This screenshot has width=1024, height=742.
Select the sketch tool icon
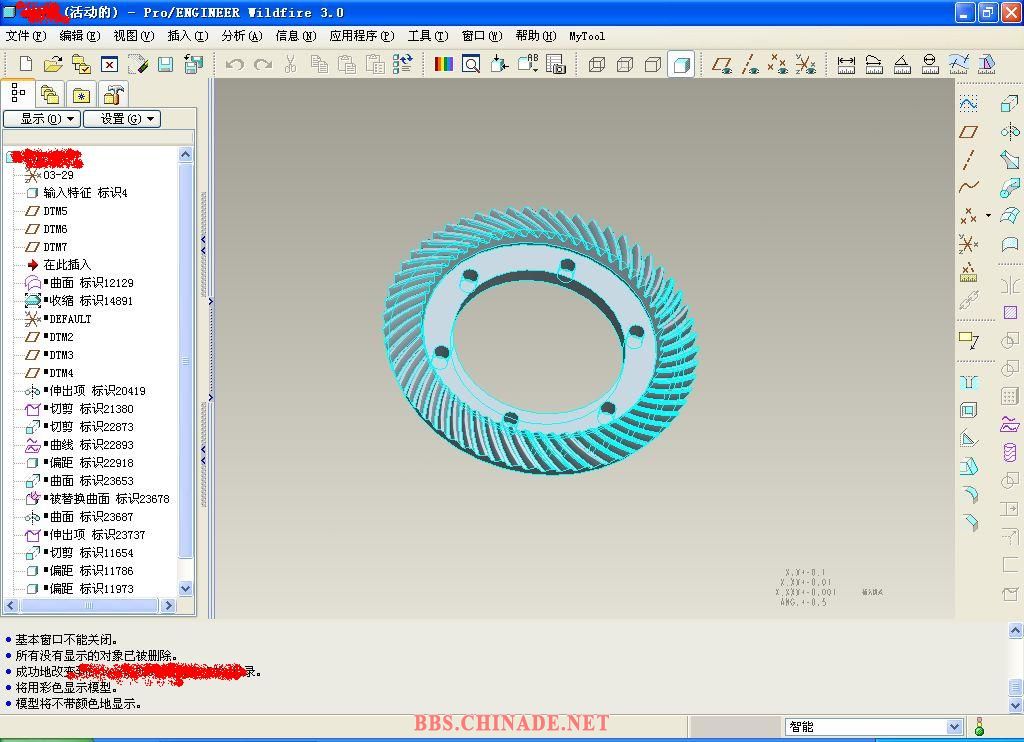pos(968,103)
